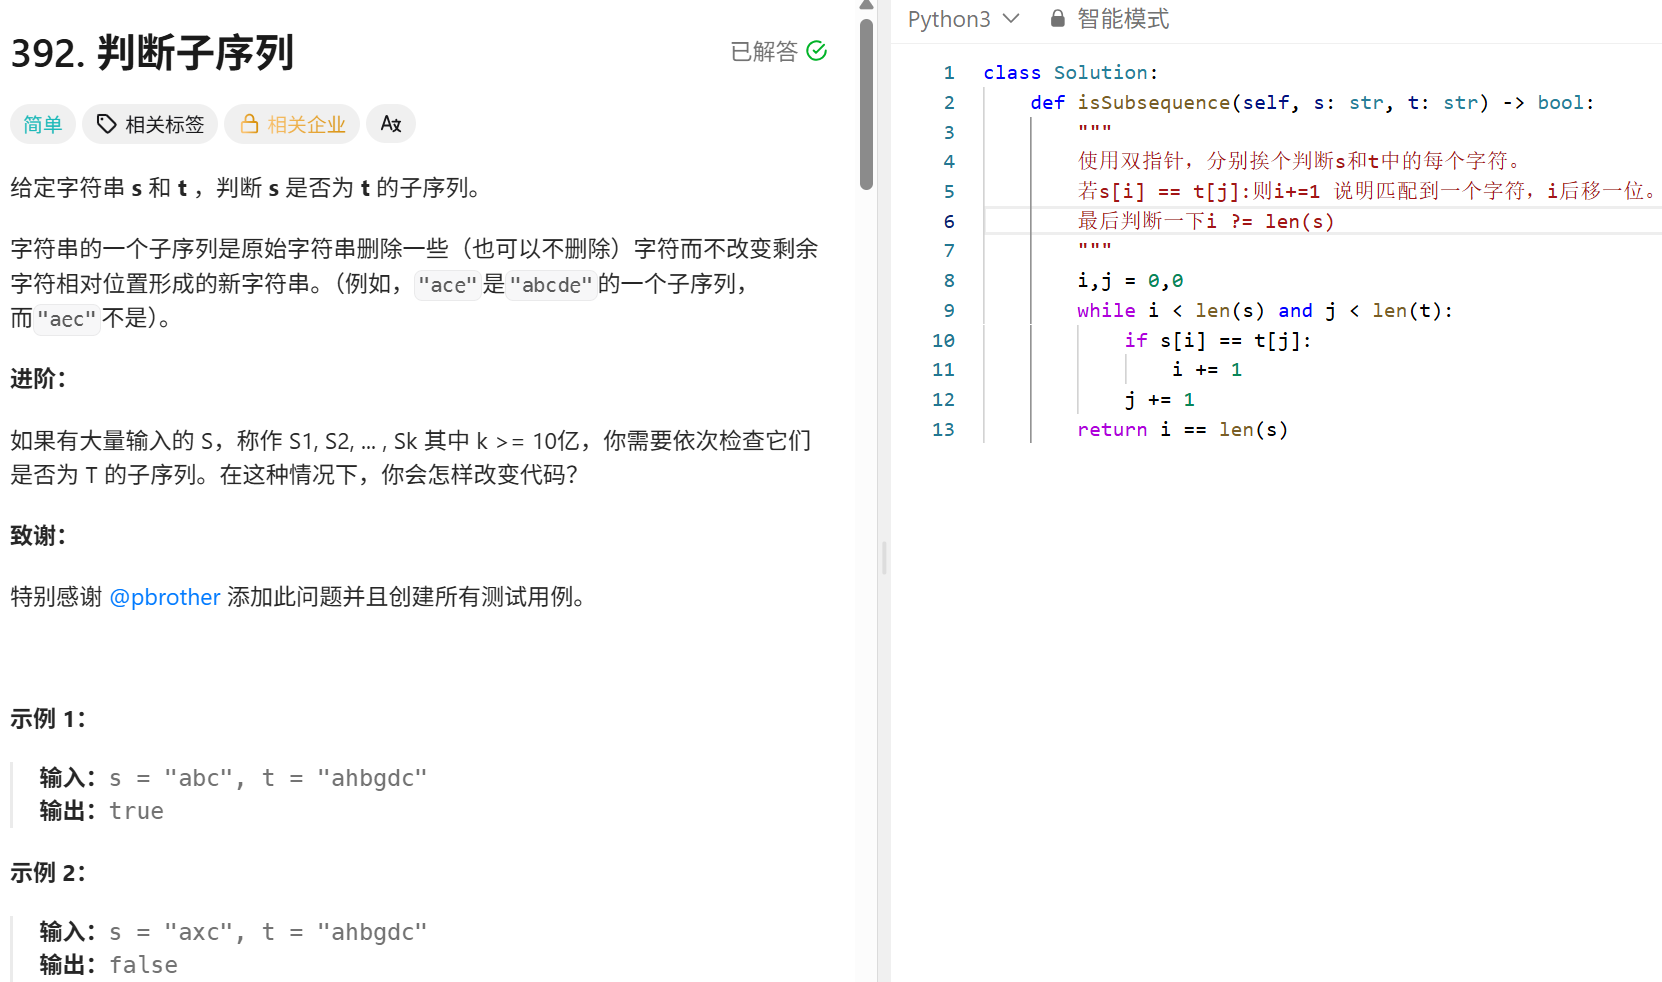Click the 'i,j = 0,0' code line

(x=1130, y=281)
